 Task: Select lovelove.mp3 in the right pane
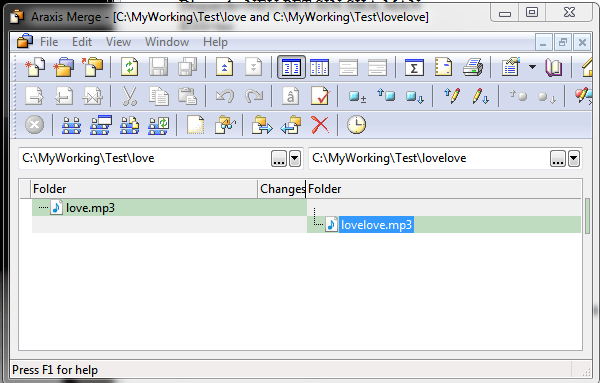[x=377, y=225]
